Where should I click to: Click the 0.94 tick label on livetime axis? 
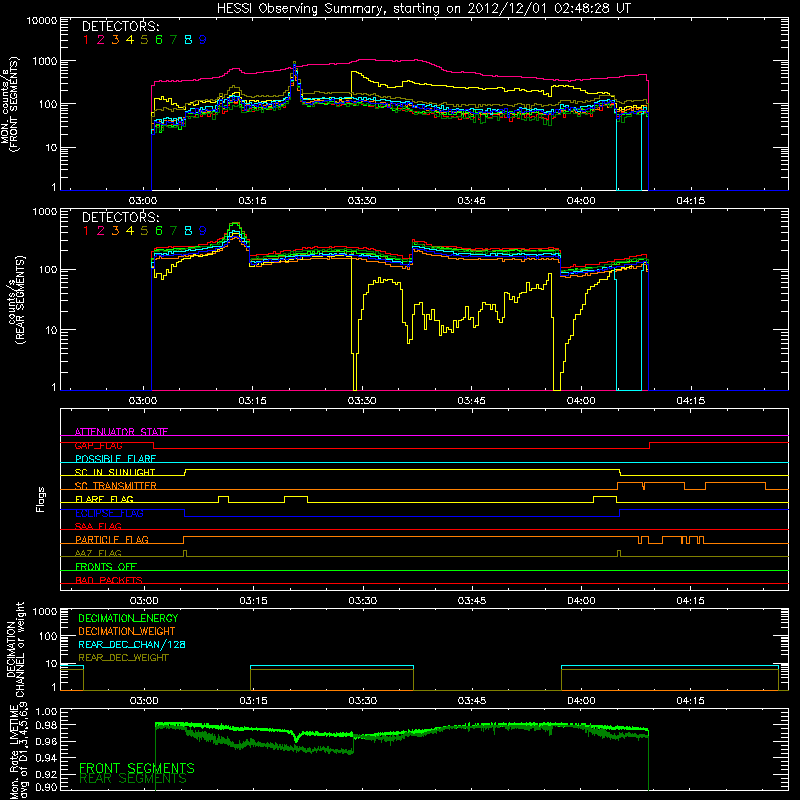coord(46,758)
